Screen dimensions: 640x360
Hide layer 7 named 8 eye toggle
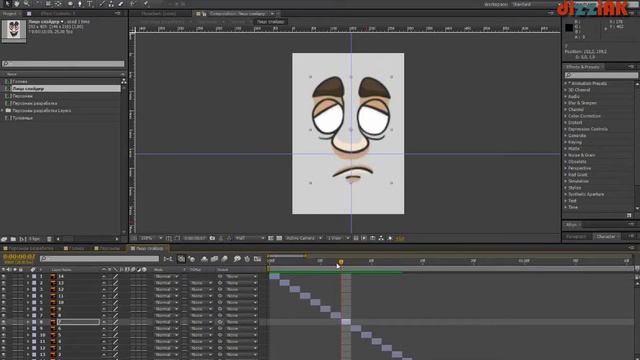(x=4, y=316)
